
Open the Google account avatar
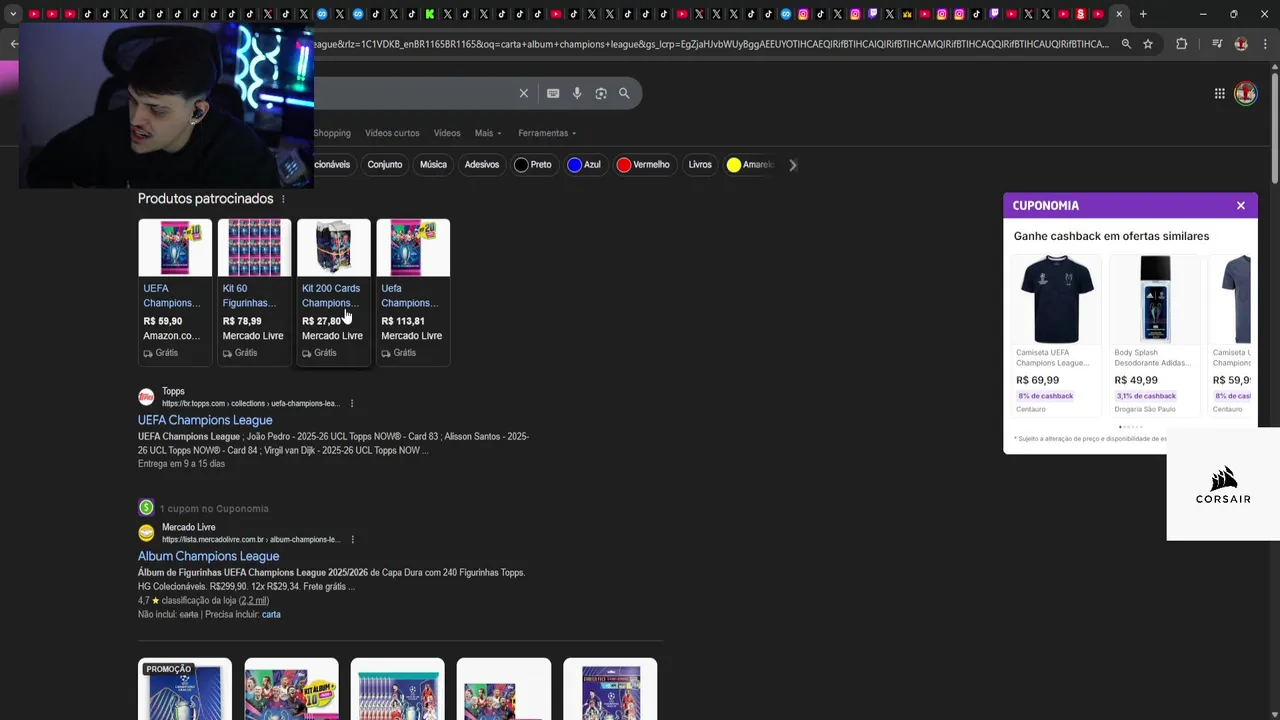(1245, 93)
